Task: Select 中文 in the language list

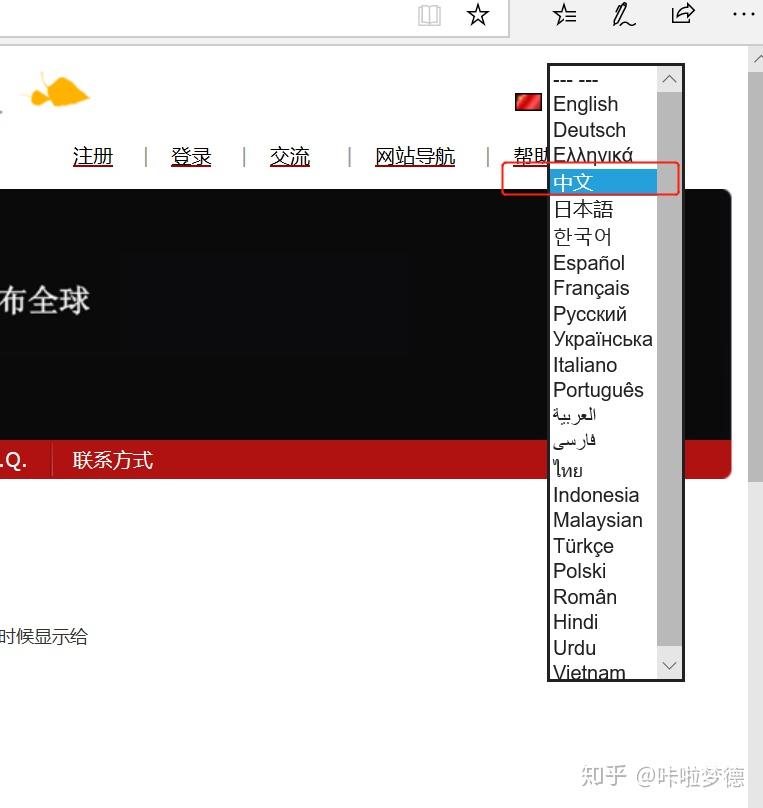Action: click(x=574, y=182)
